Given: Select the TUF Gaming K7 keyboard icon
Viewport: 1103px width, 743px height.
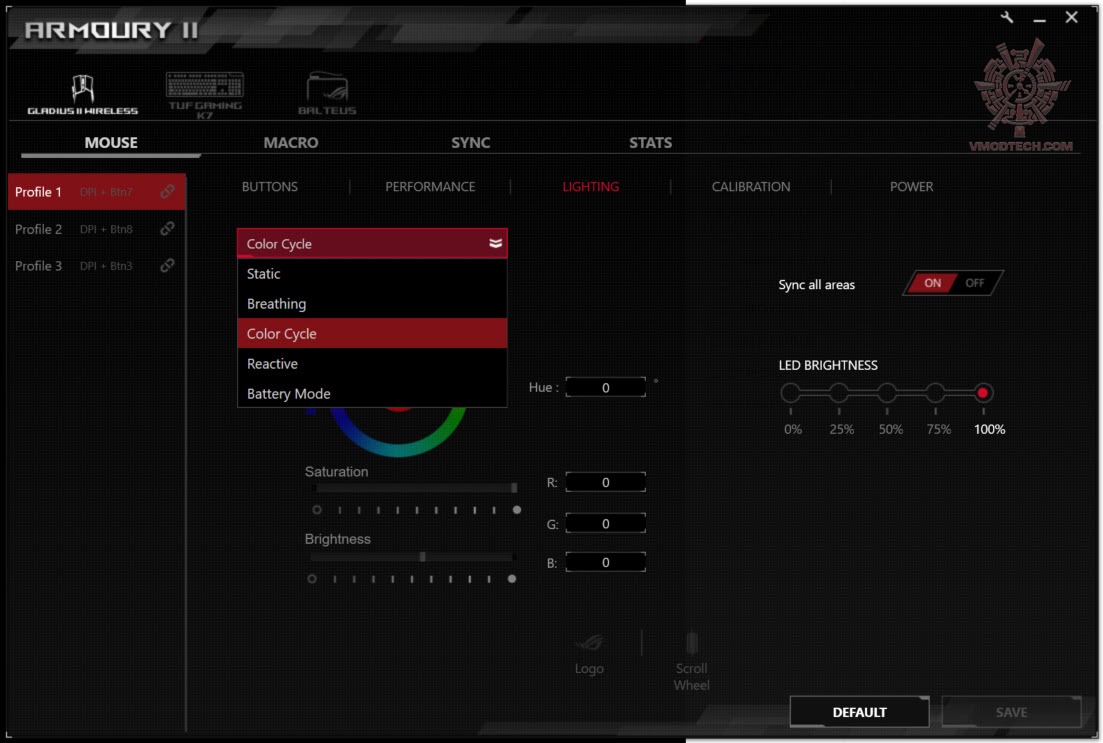Looking at the screenshot, I should 205,95.
